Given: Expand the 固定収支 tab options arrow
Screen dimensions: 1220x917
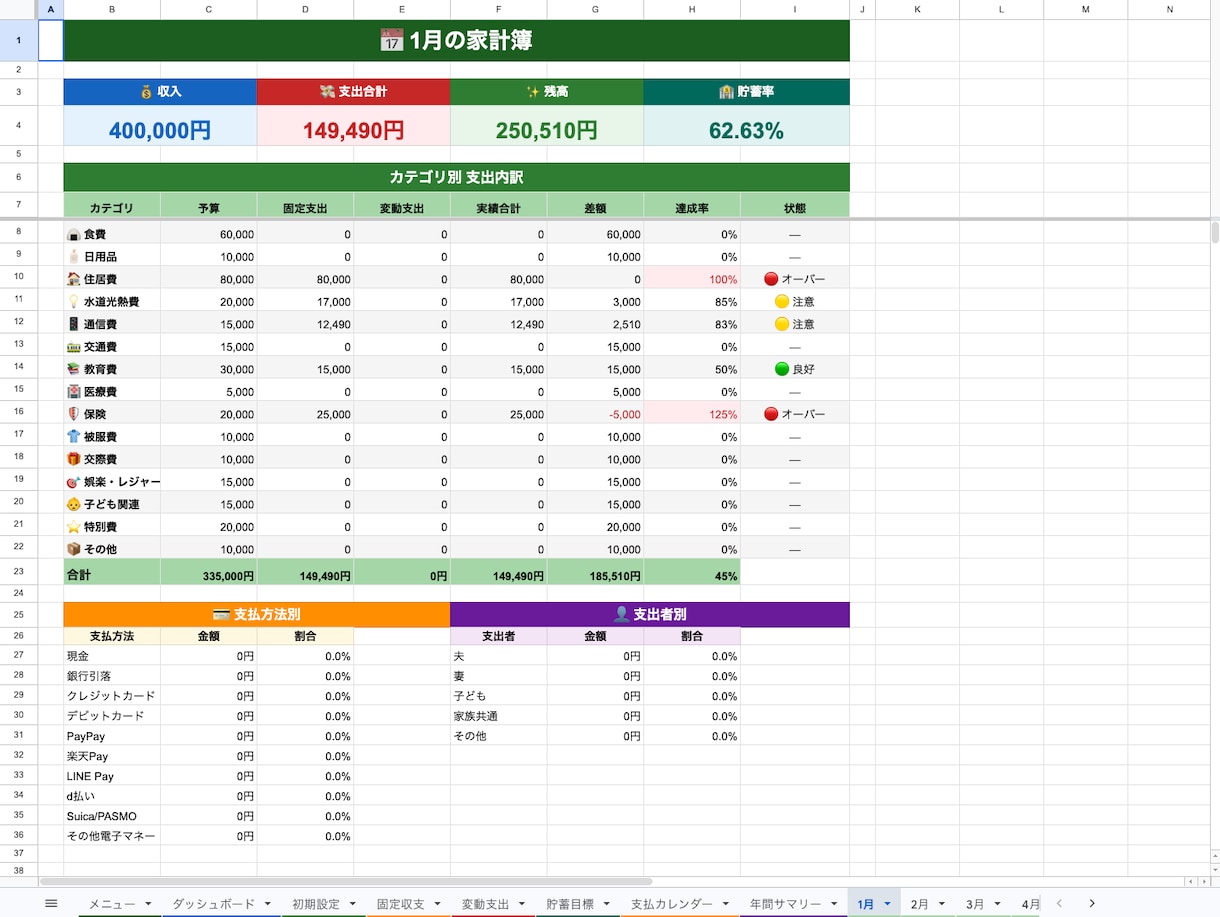Looking at the screenshot, I should (x=437, y=904).
